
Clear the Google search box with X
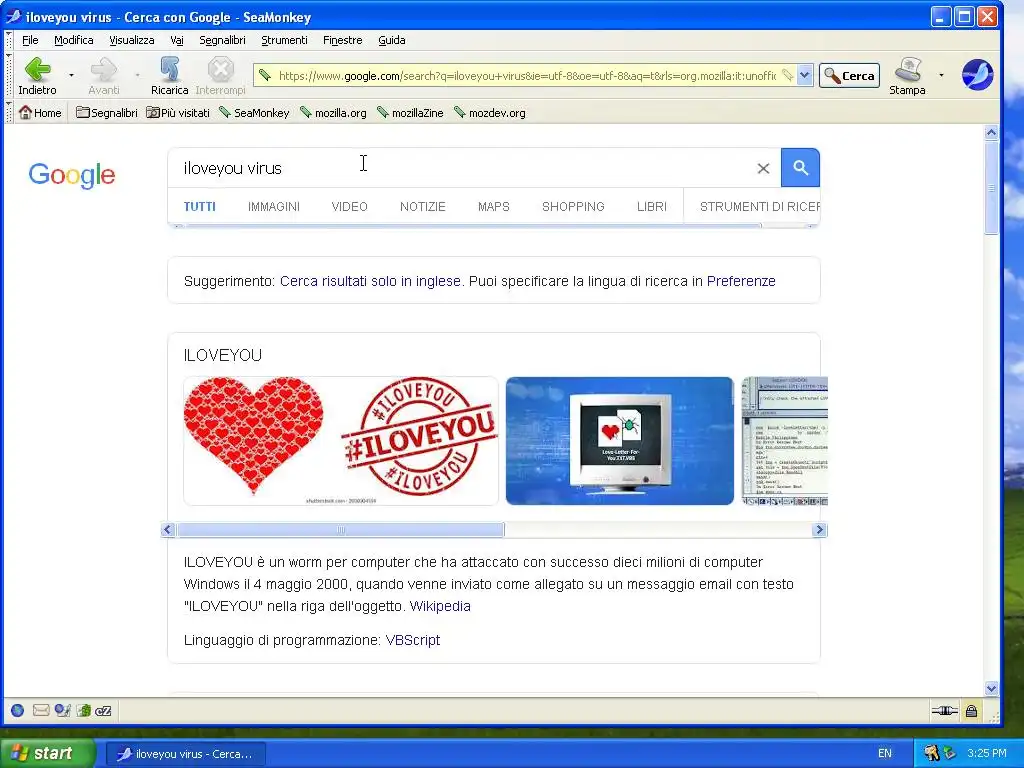point(763,168)
